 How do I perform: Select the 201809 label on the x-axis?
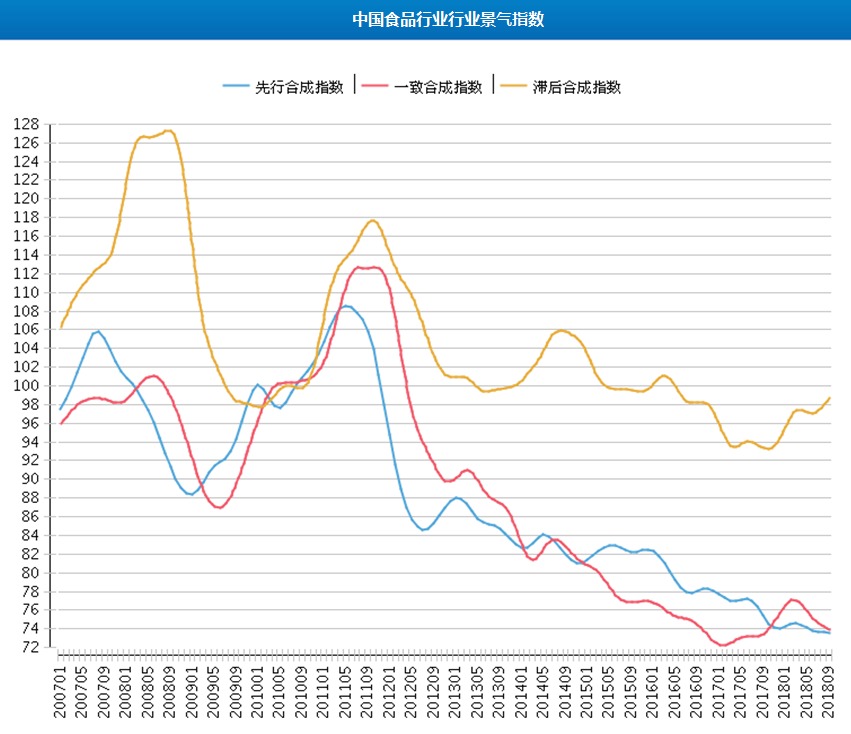coord(830,691)
